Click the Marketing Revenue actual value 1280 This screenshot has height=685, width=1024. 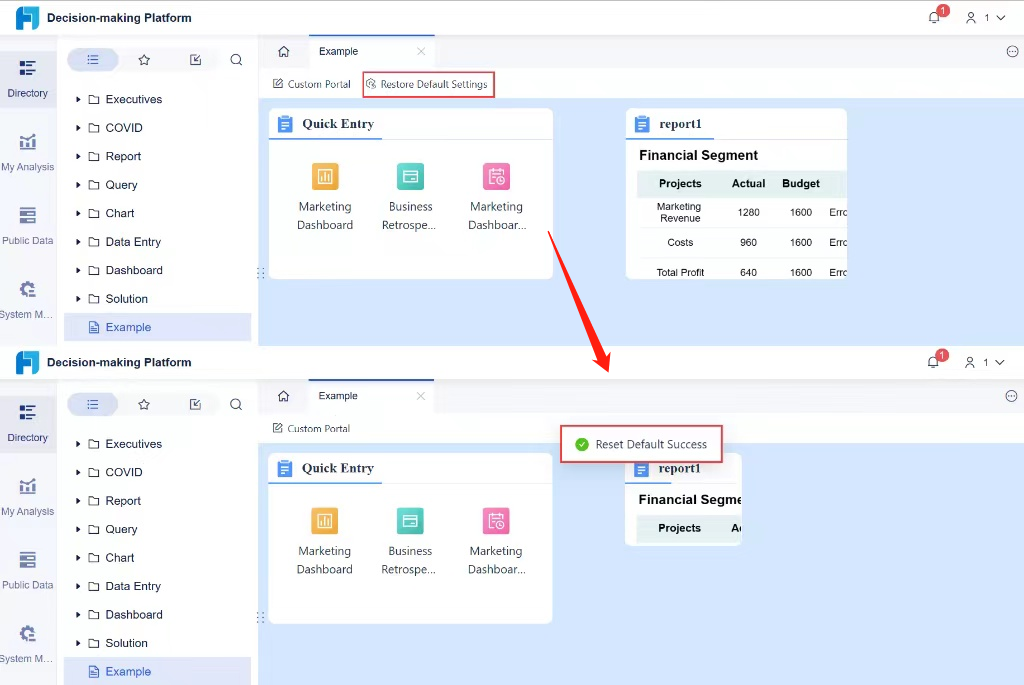point(748,212)
